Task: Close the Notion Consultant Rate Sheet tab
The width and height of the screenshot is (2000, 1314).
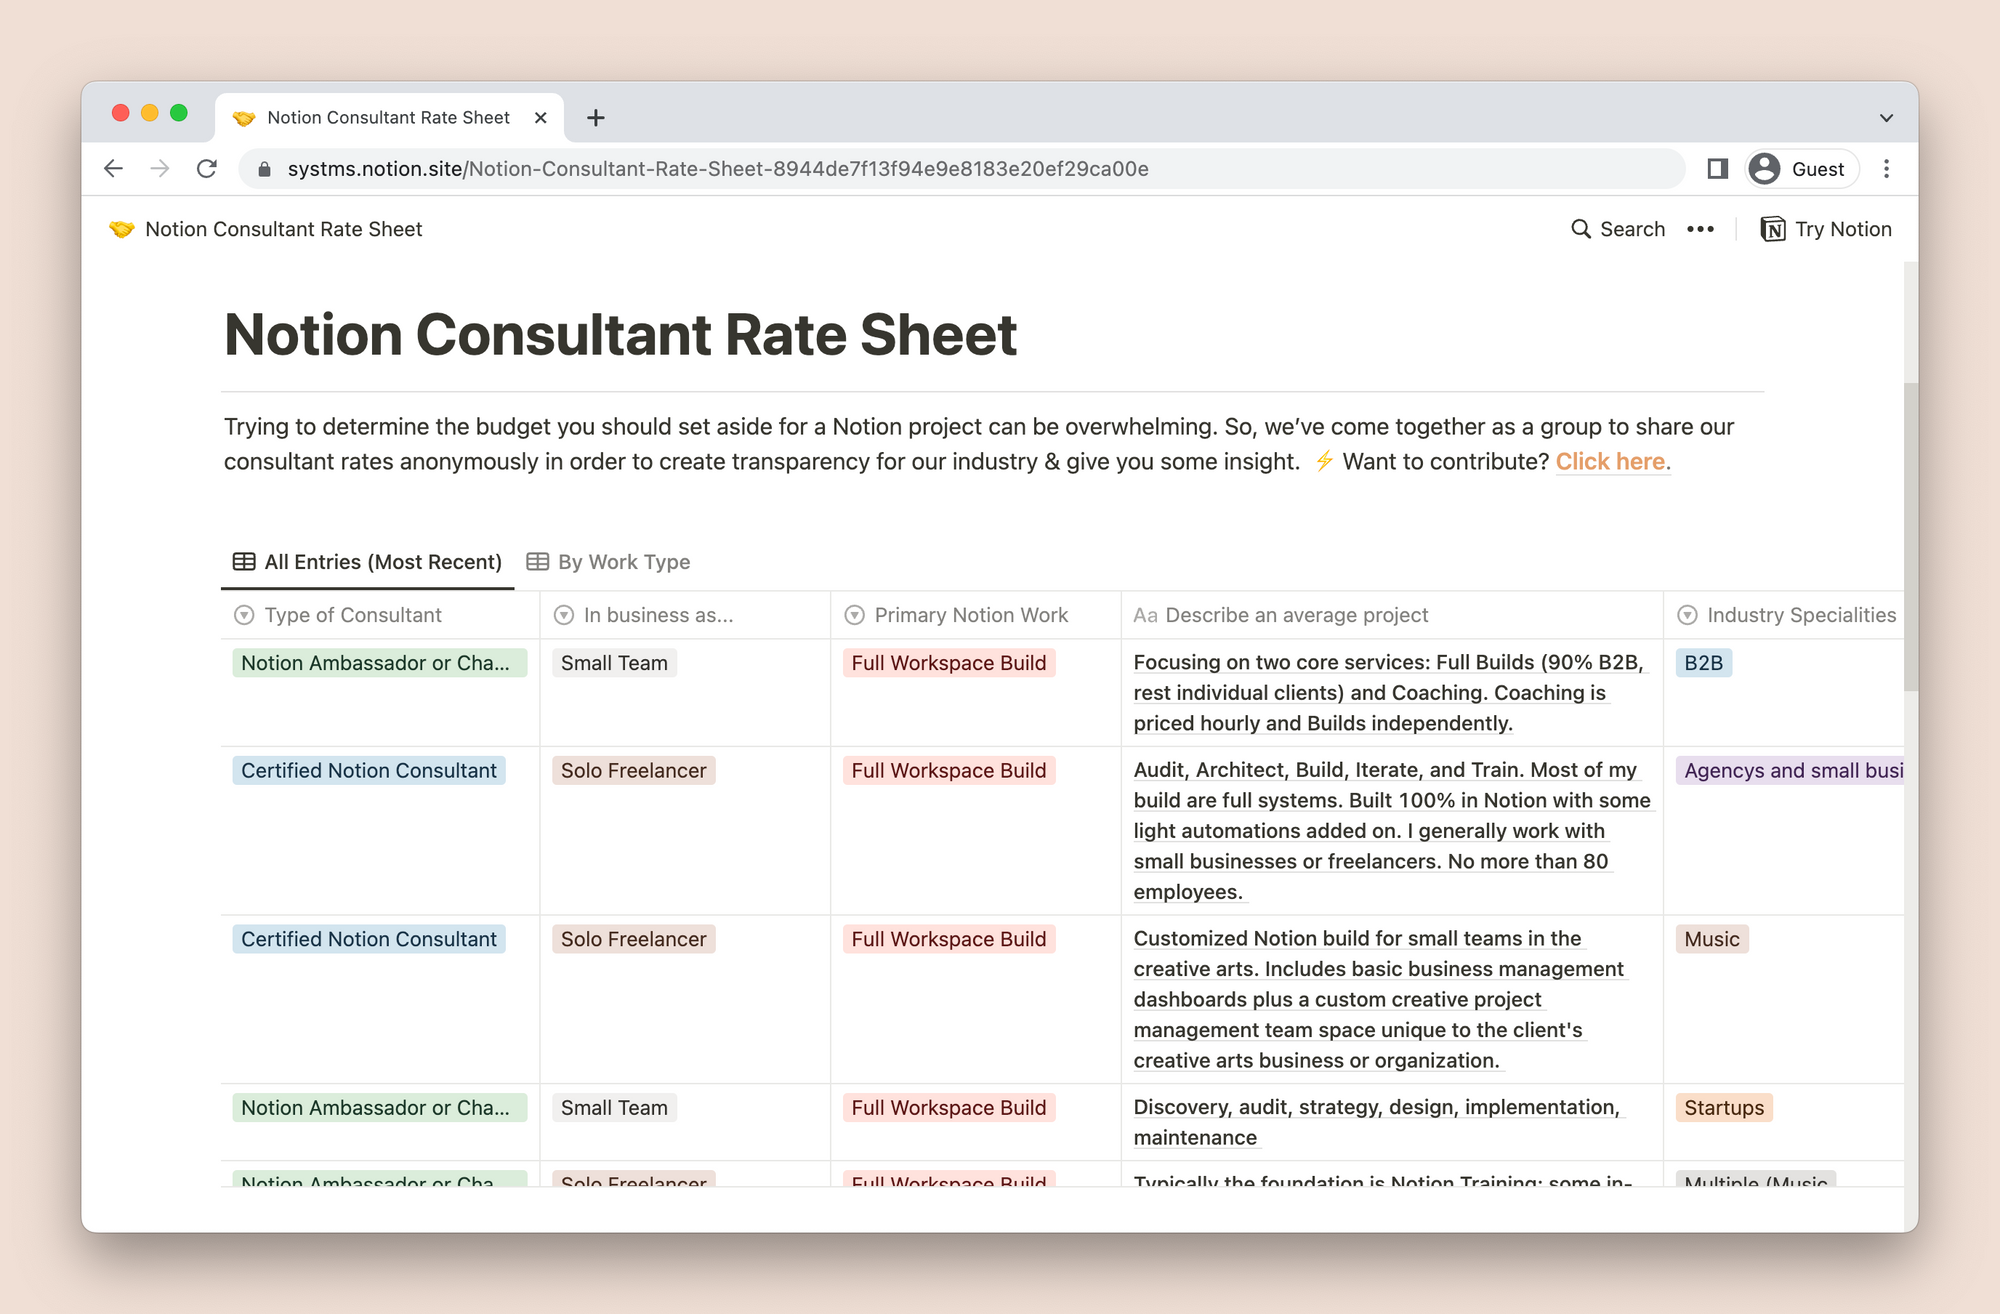Action: point(541,118)
